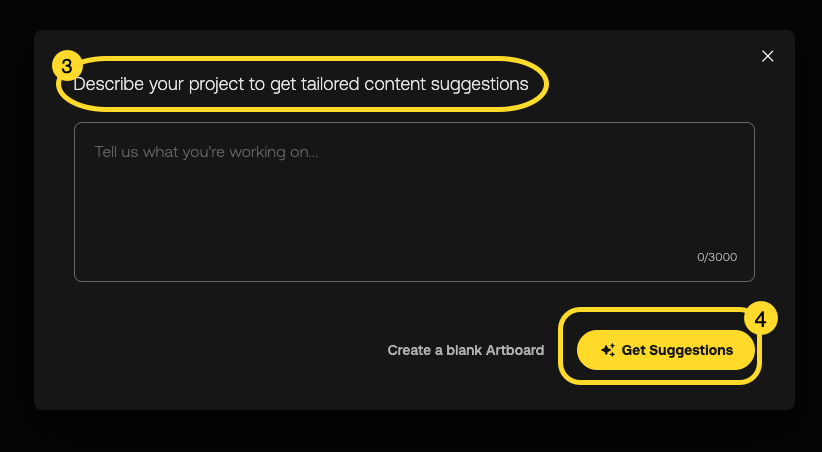The height and width of the screenshot is (452, 822).
Task: Click the word 'Describe' in the heading
Action: pos(108,85)
